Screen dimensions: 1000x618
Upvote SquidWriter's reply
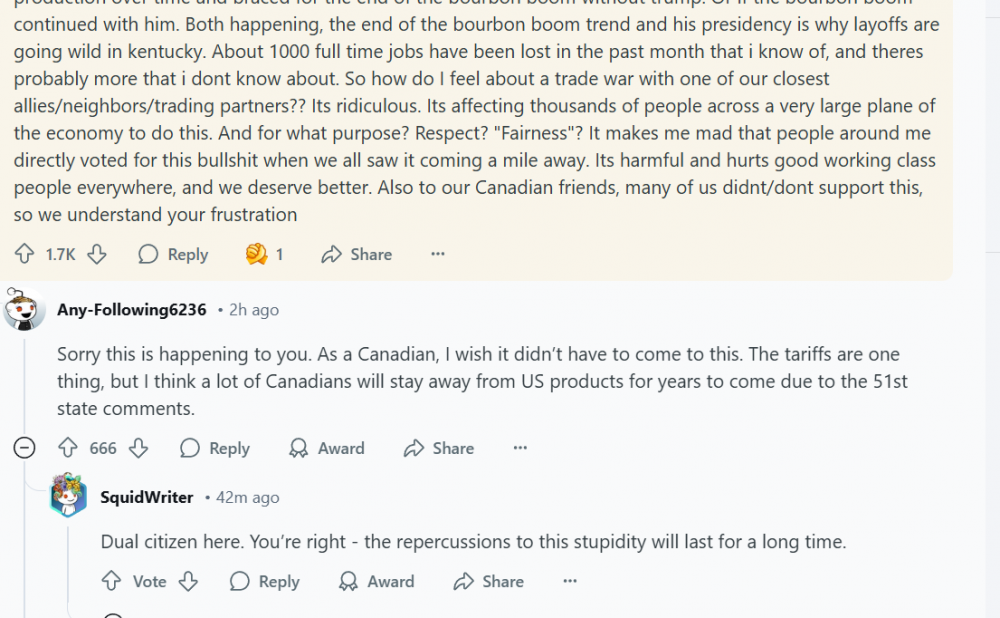[112, 582]
